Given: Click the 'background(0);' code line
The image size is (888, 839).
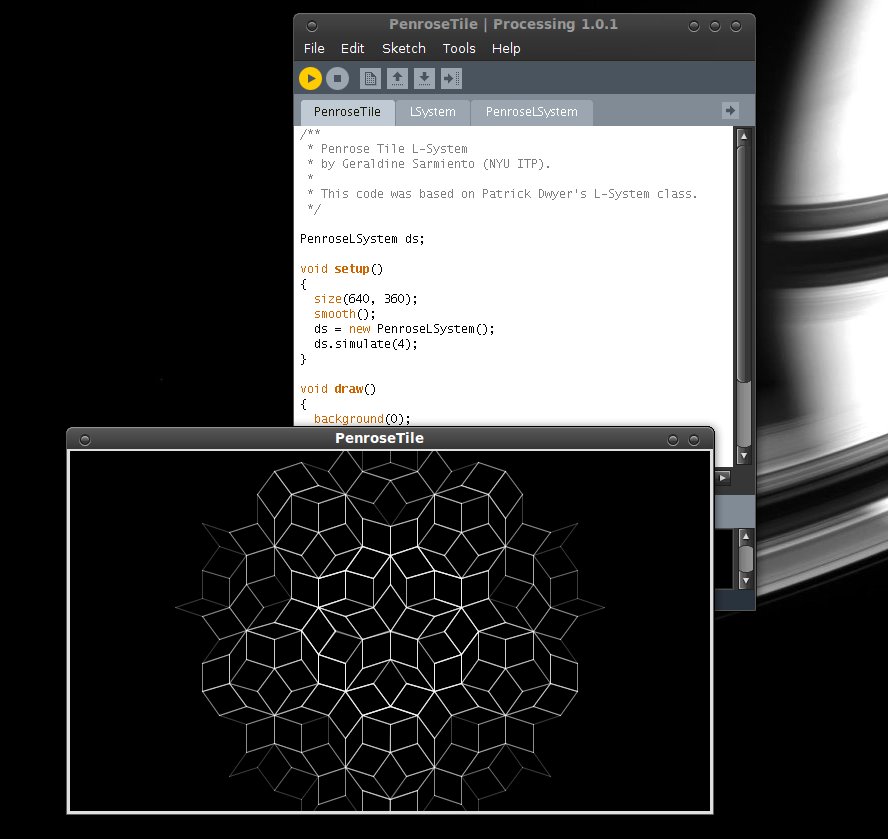Looking at the screenshot, I should (362, 419).
